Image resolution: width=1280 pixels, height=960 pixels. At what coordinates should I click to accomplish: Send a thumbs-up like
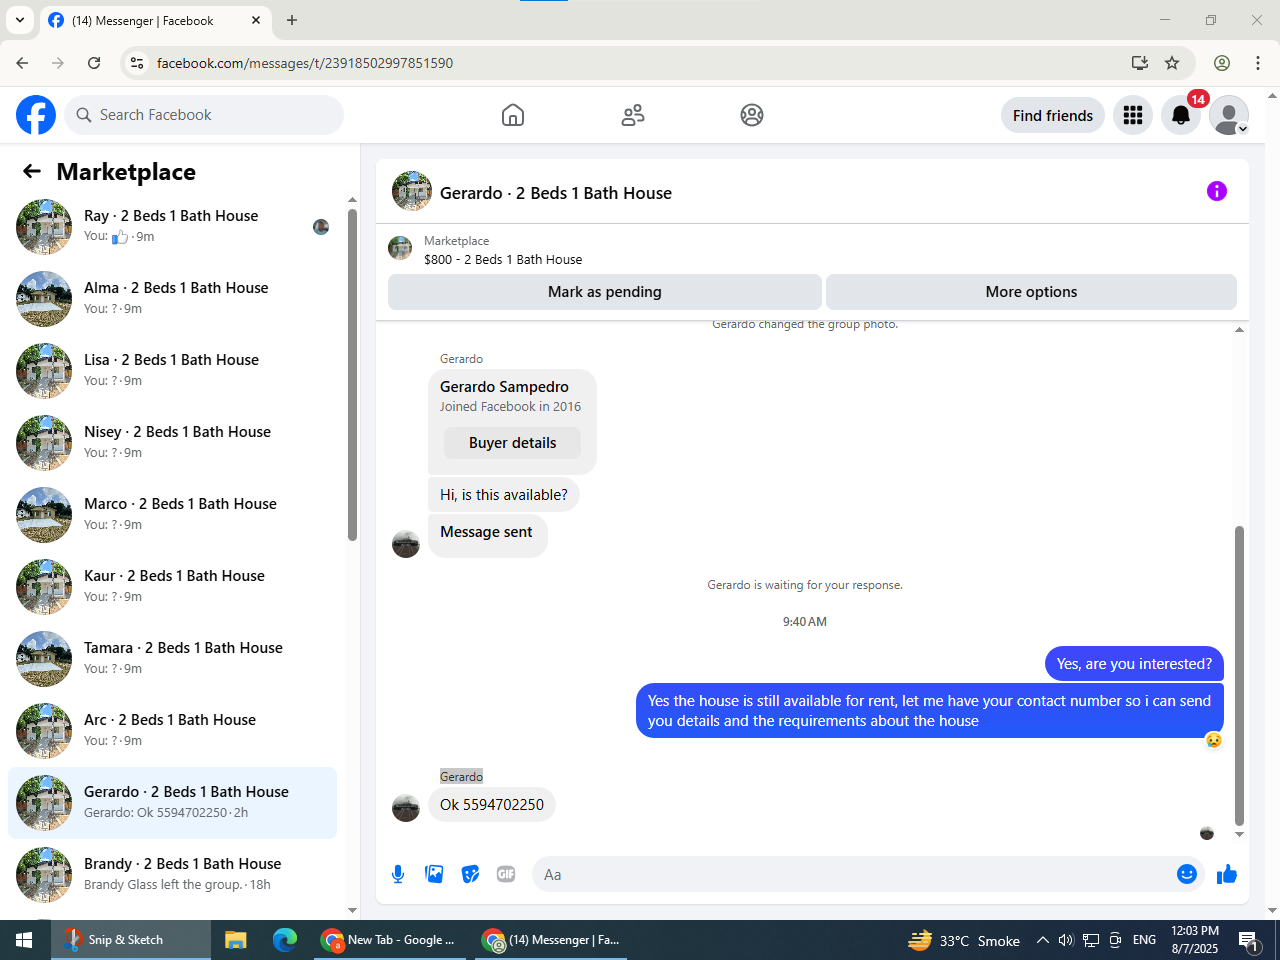1227,874
